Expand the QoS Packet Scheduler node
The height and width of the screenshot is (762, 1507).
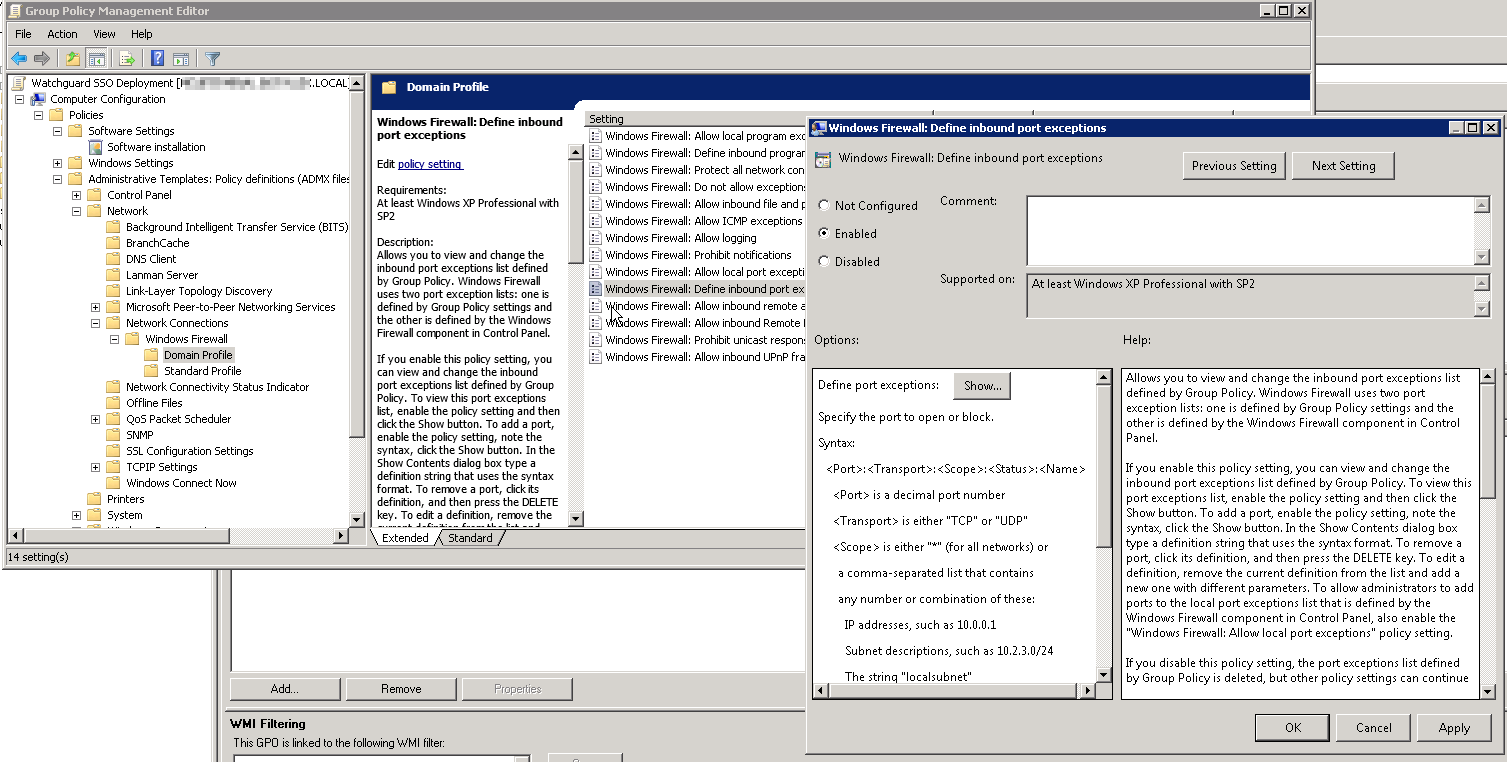pyautogui.click(x=95, y=419)
